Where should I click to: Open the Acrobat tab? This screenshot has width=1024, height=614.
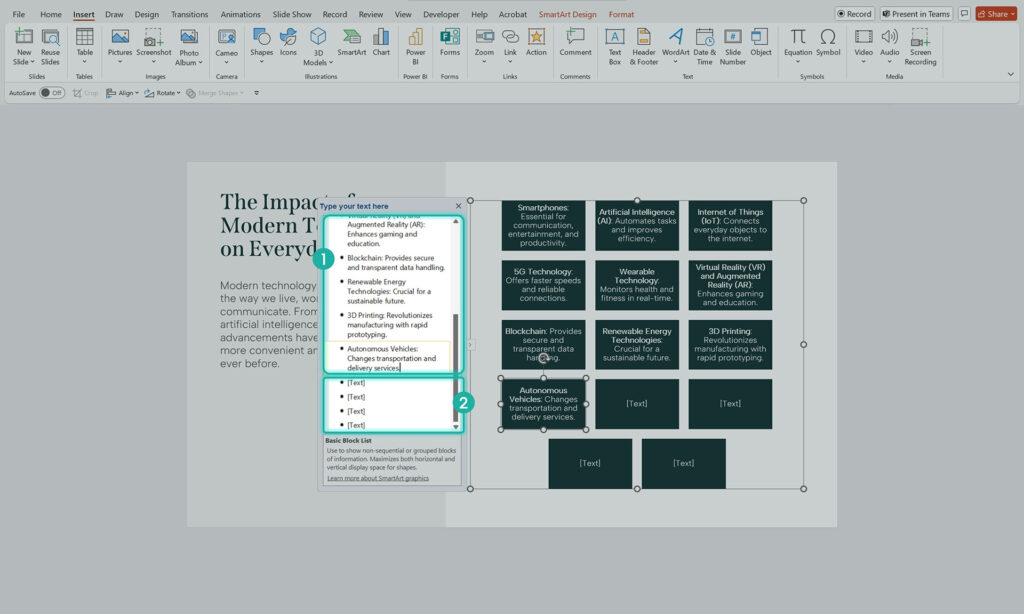pos(513,14)
